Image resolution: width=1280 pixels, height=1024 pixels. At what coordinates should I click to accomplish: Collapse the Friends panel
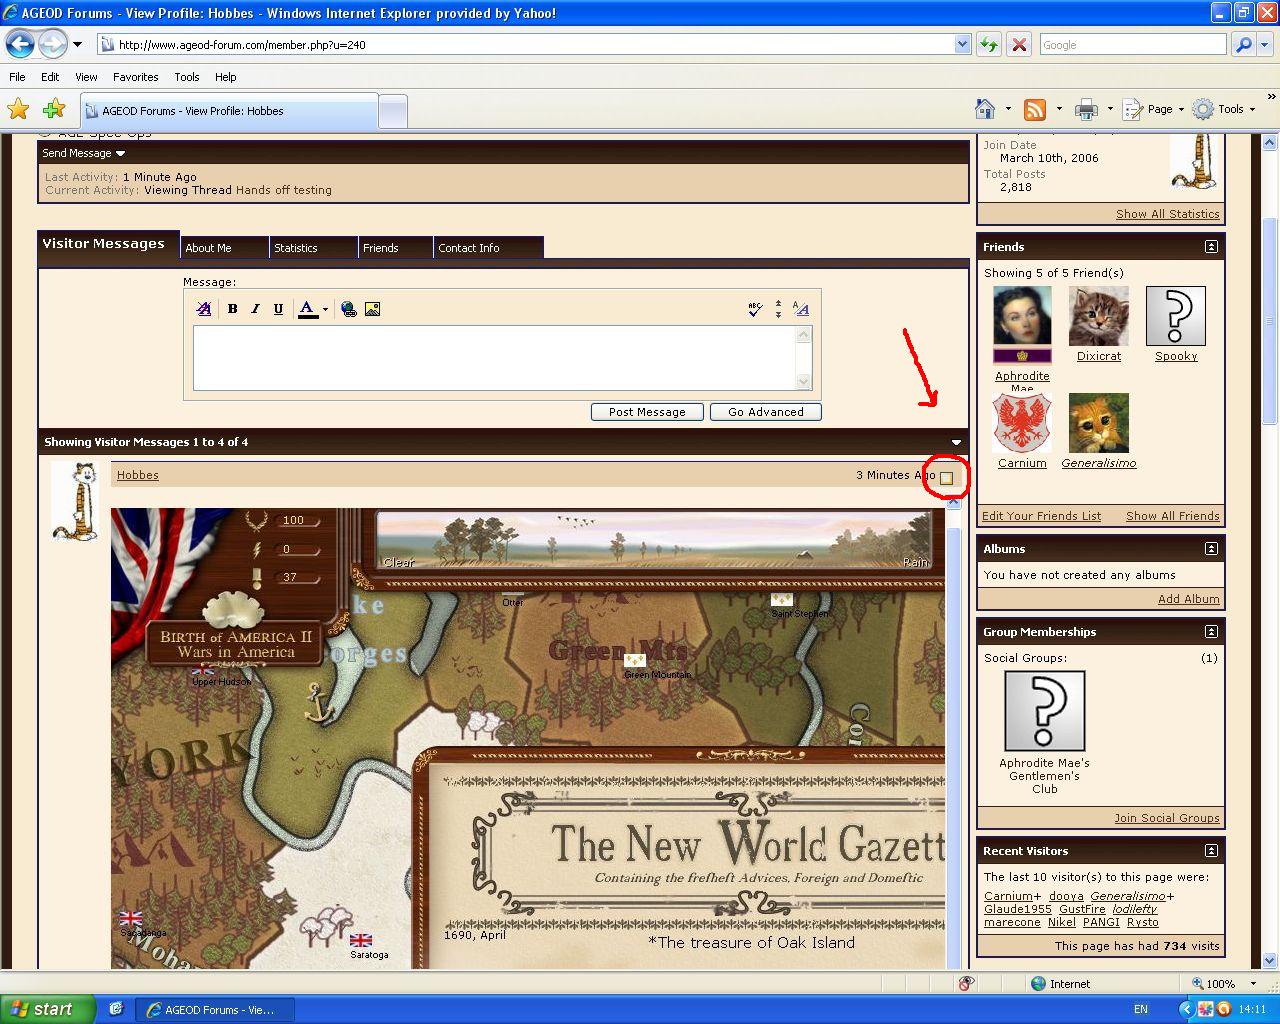1211,247
